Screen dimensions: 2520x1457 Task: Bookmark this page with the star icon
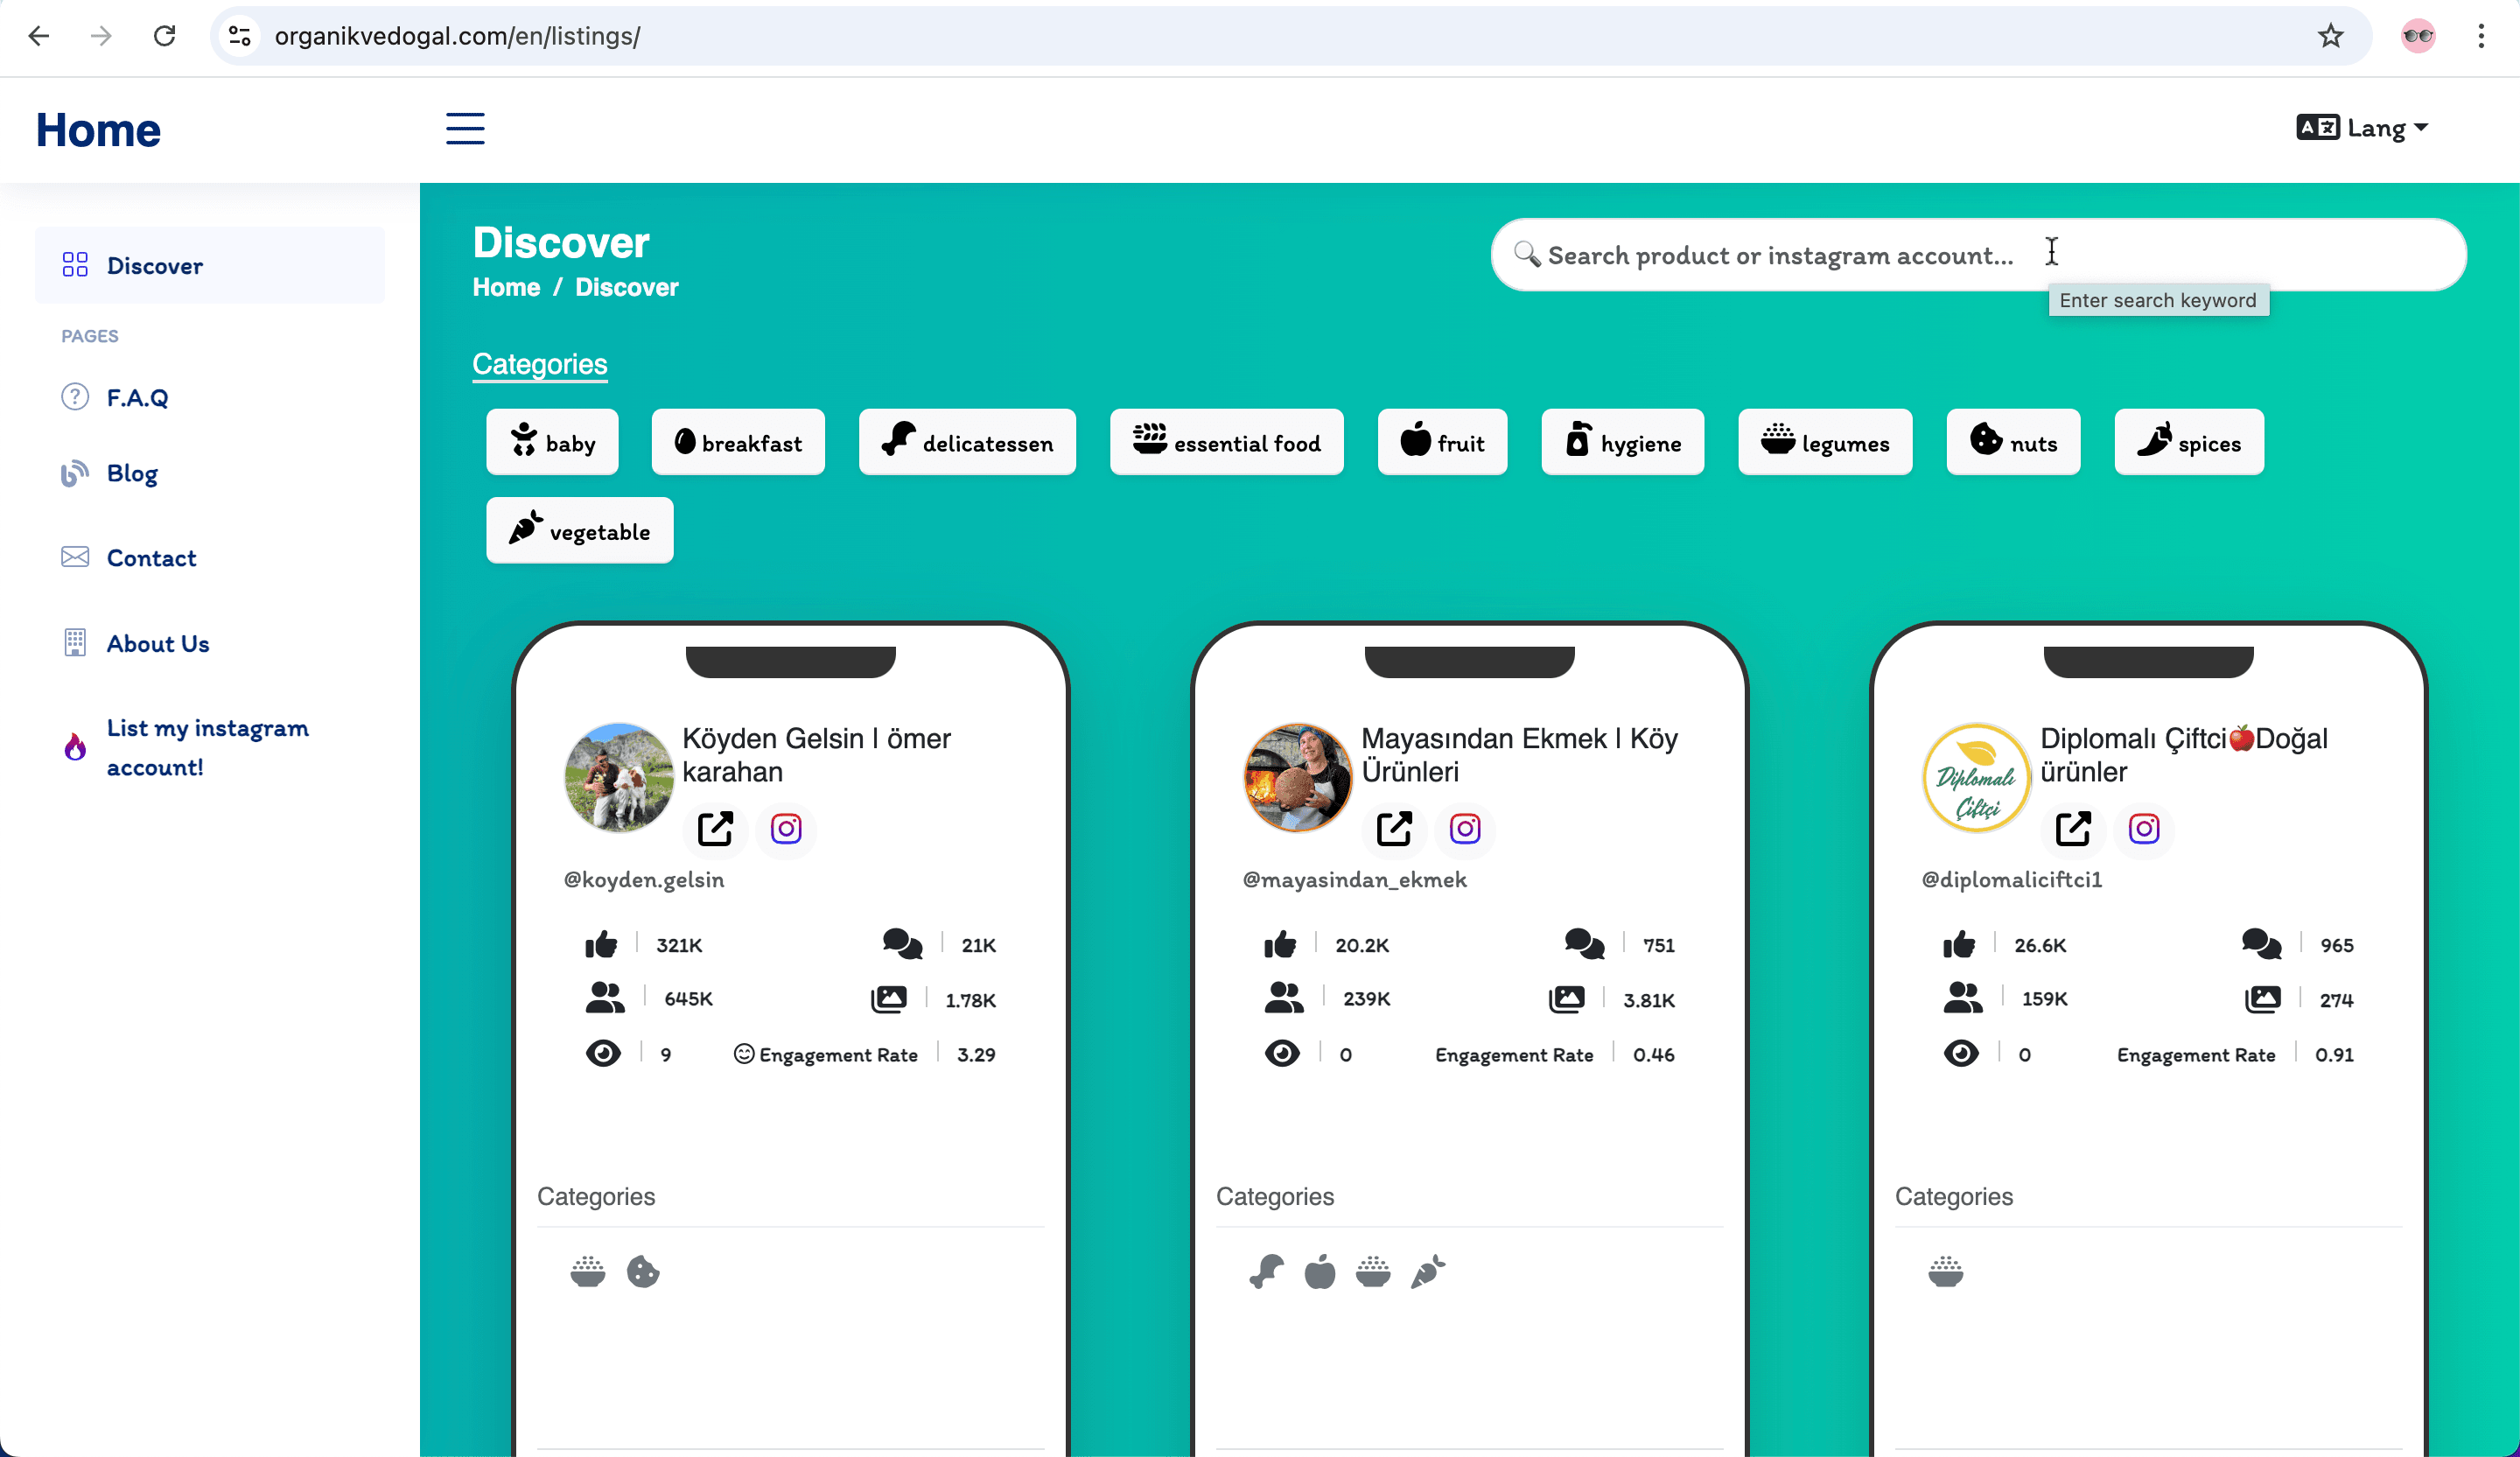coord(2330,36)
